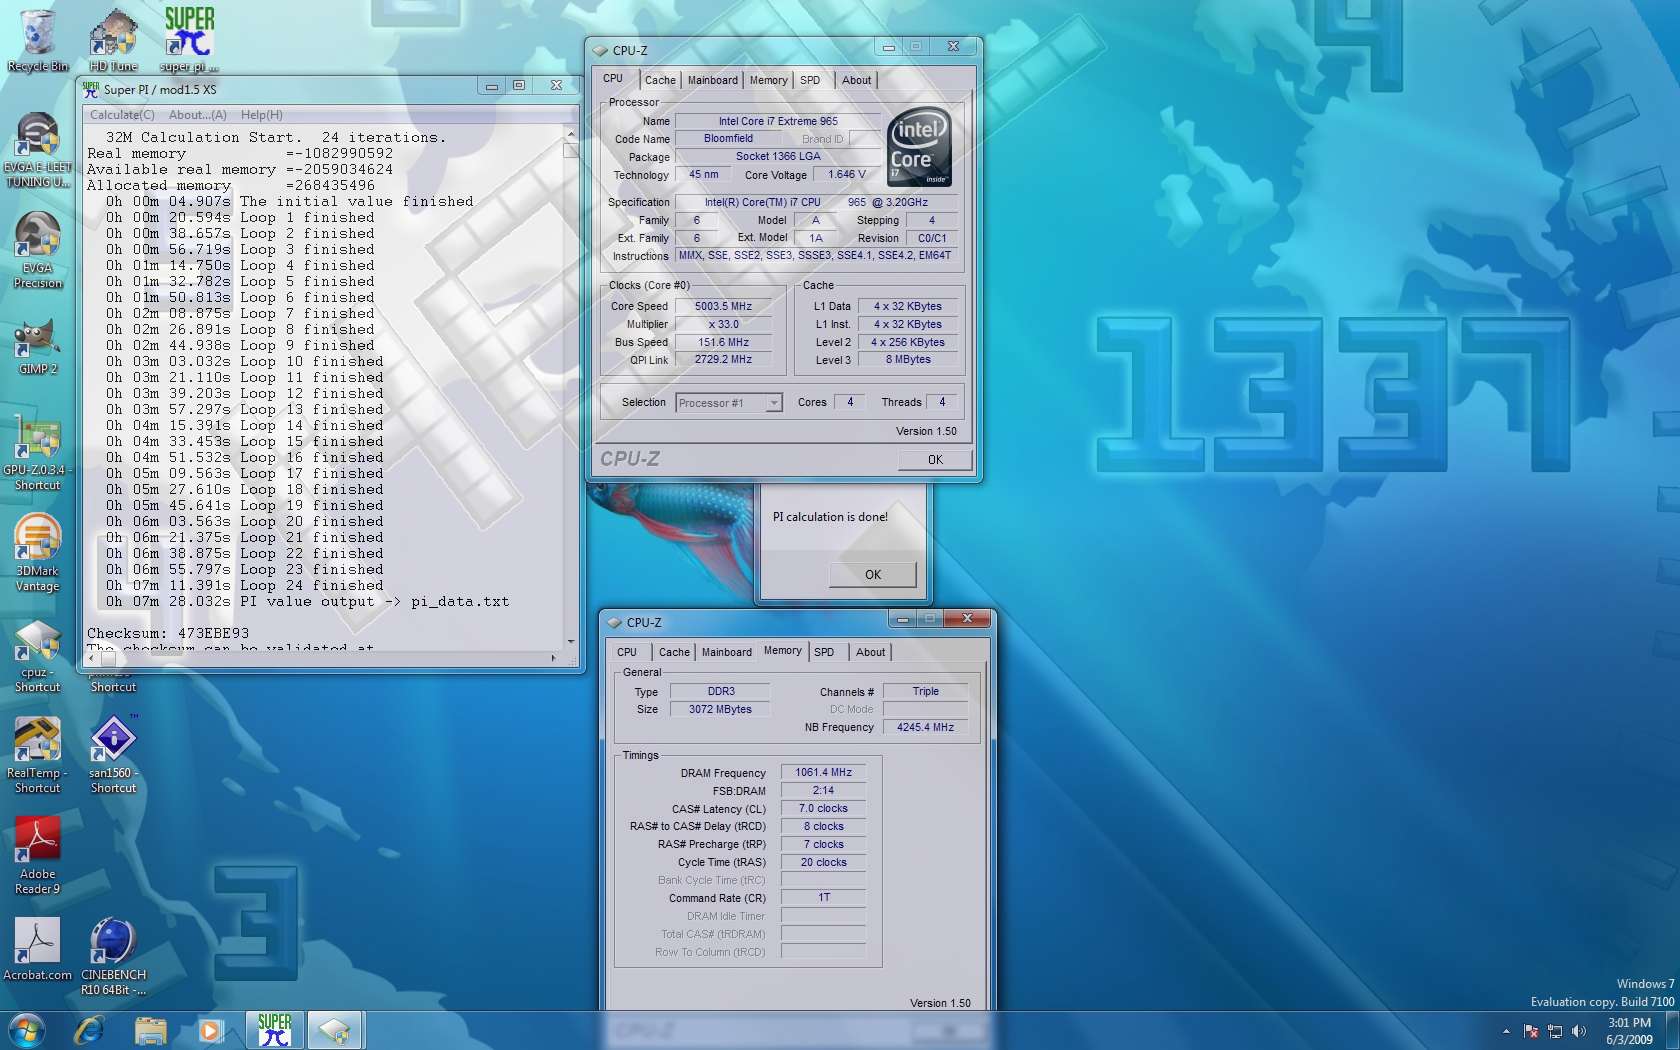Open the About...(A) menu in Super PI

[x=197, y=115]
